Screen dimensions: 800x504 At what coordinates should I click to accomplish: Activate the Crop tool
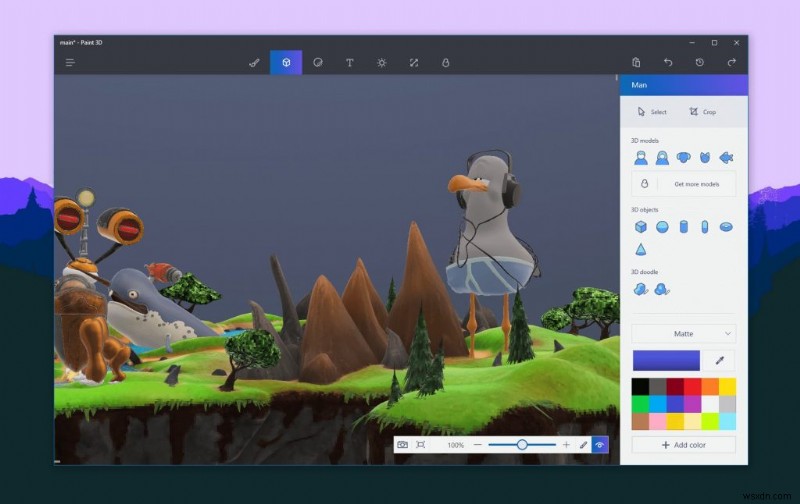pos(703,112)
